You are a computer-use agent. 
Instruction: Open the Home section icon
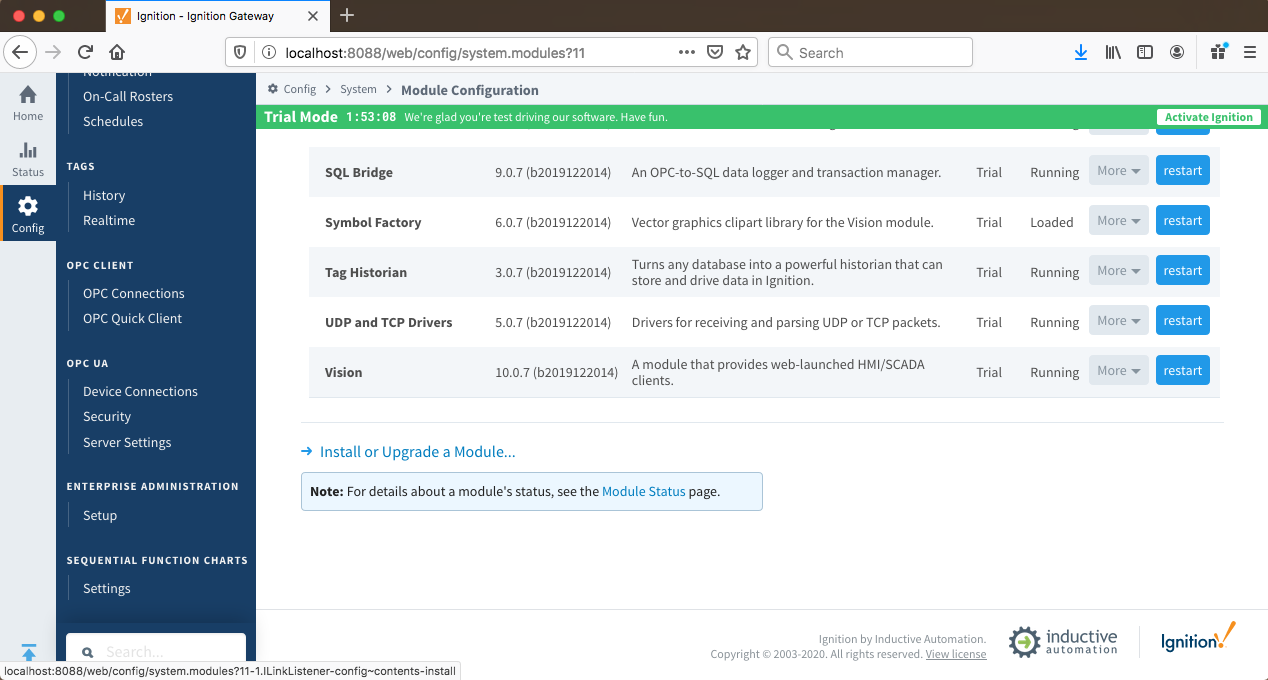coord(28,95)
